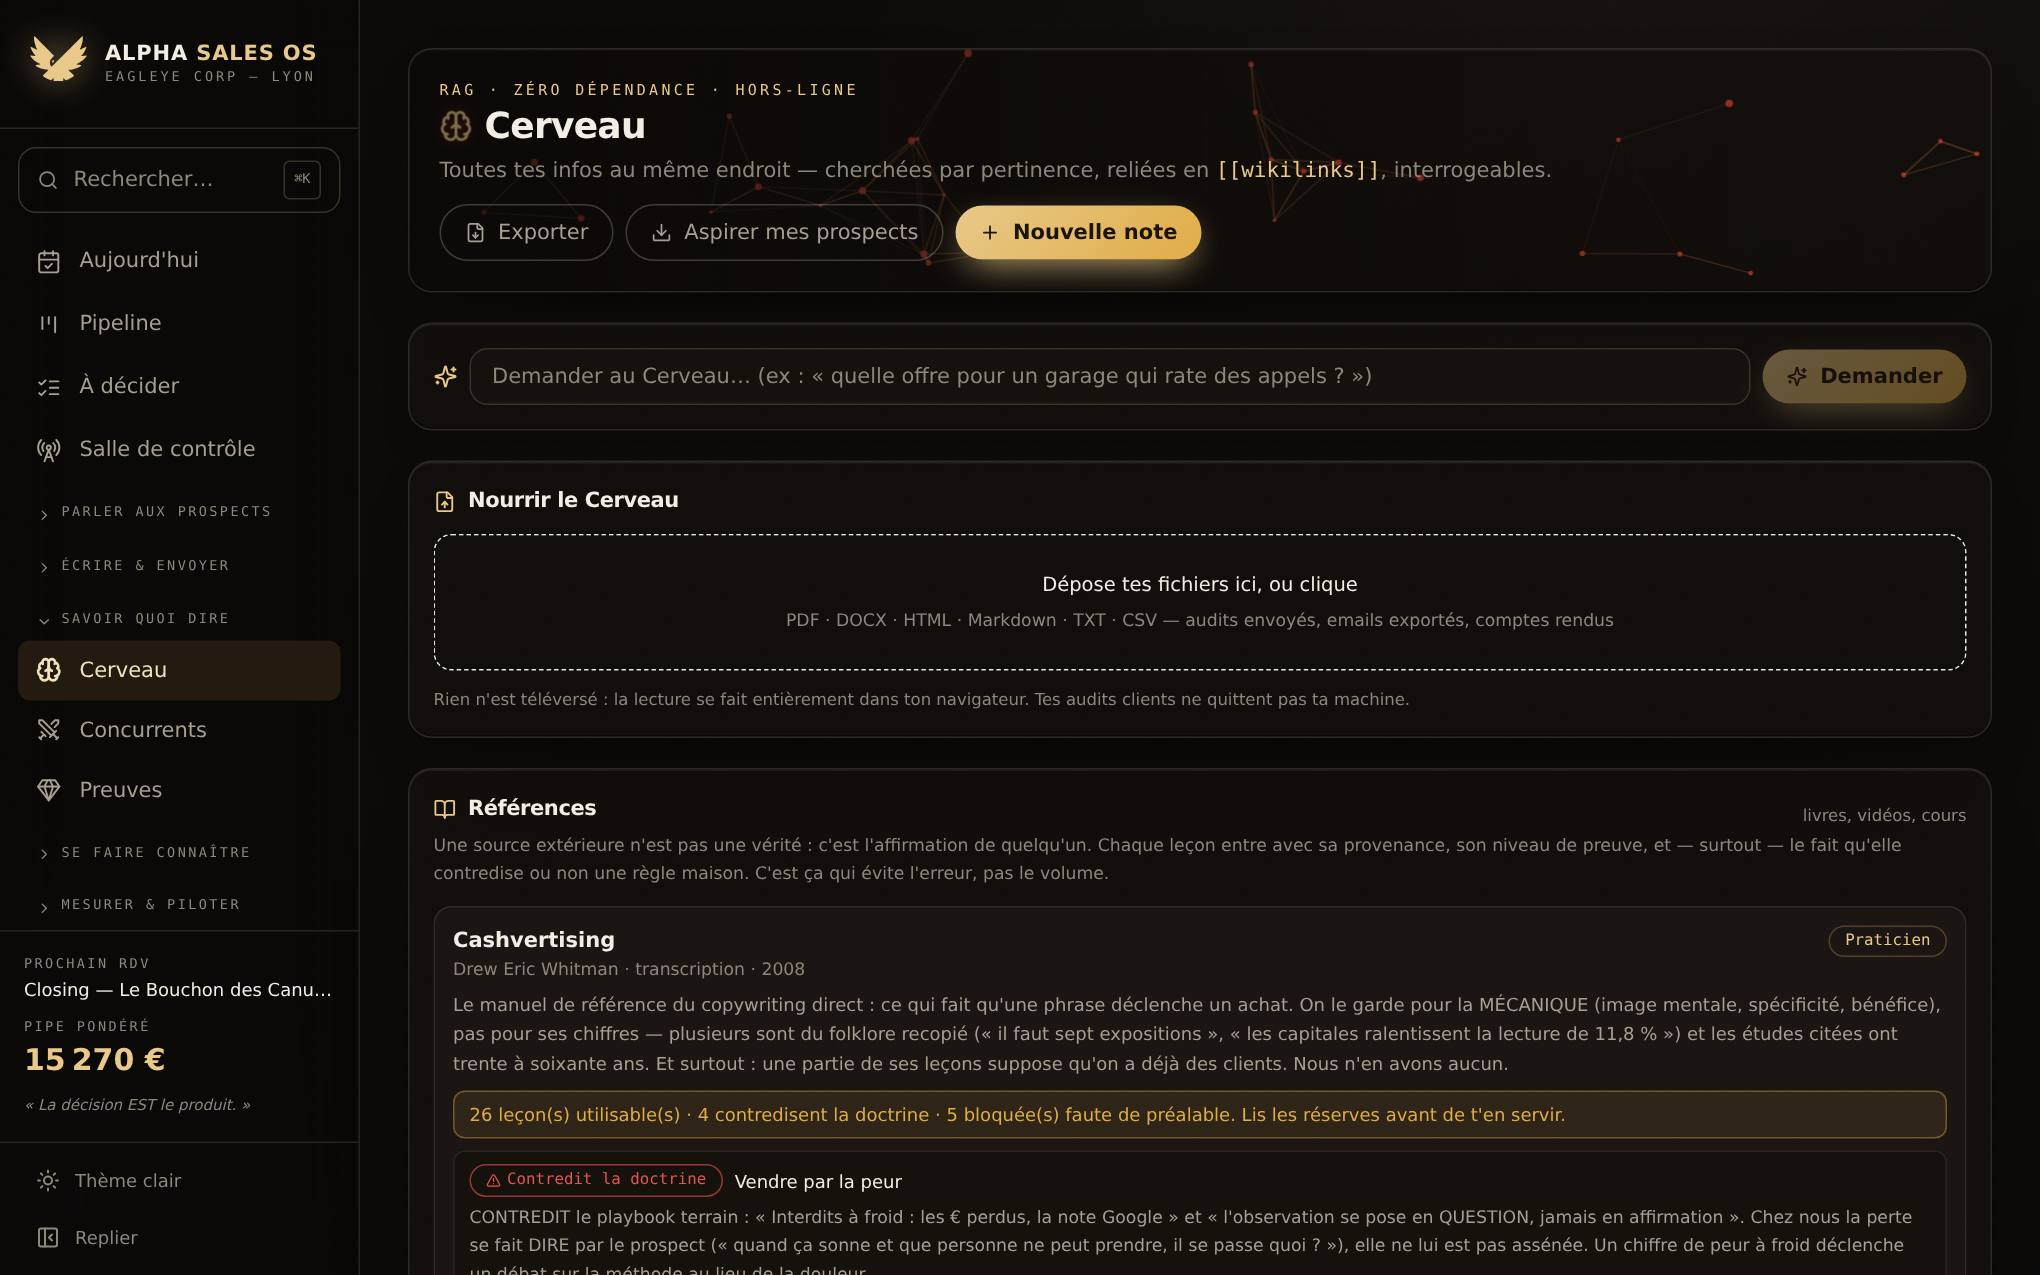The height and width of the screenshot is (1275, 2040).
Task: Navigate to the Preuves page
Action: point(179,790)
